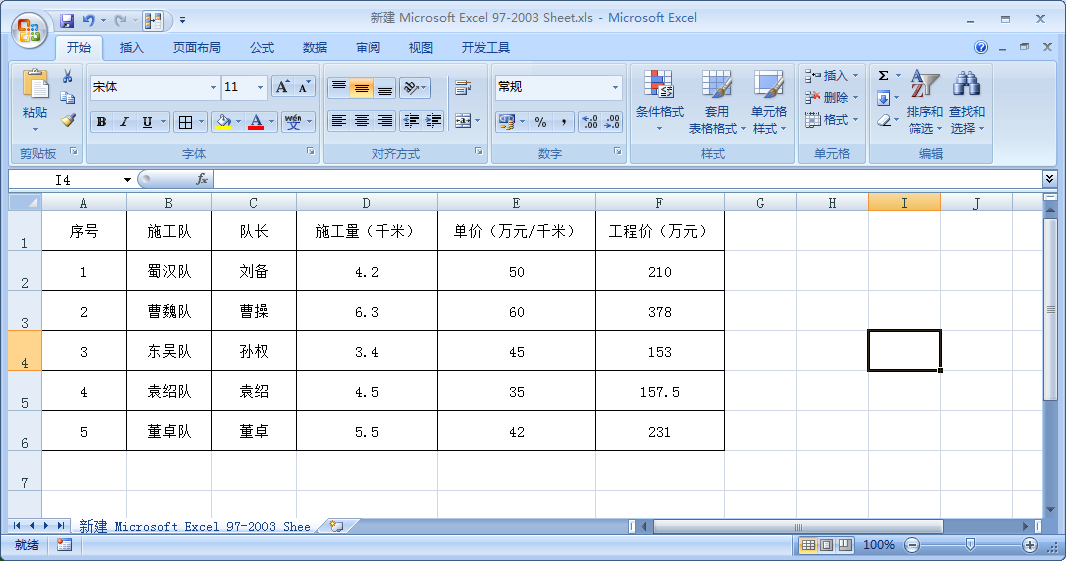Open the Fill down icon

point(883,98)
